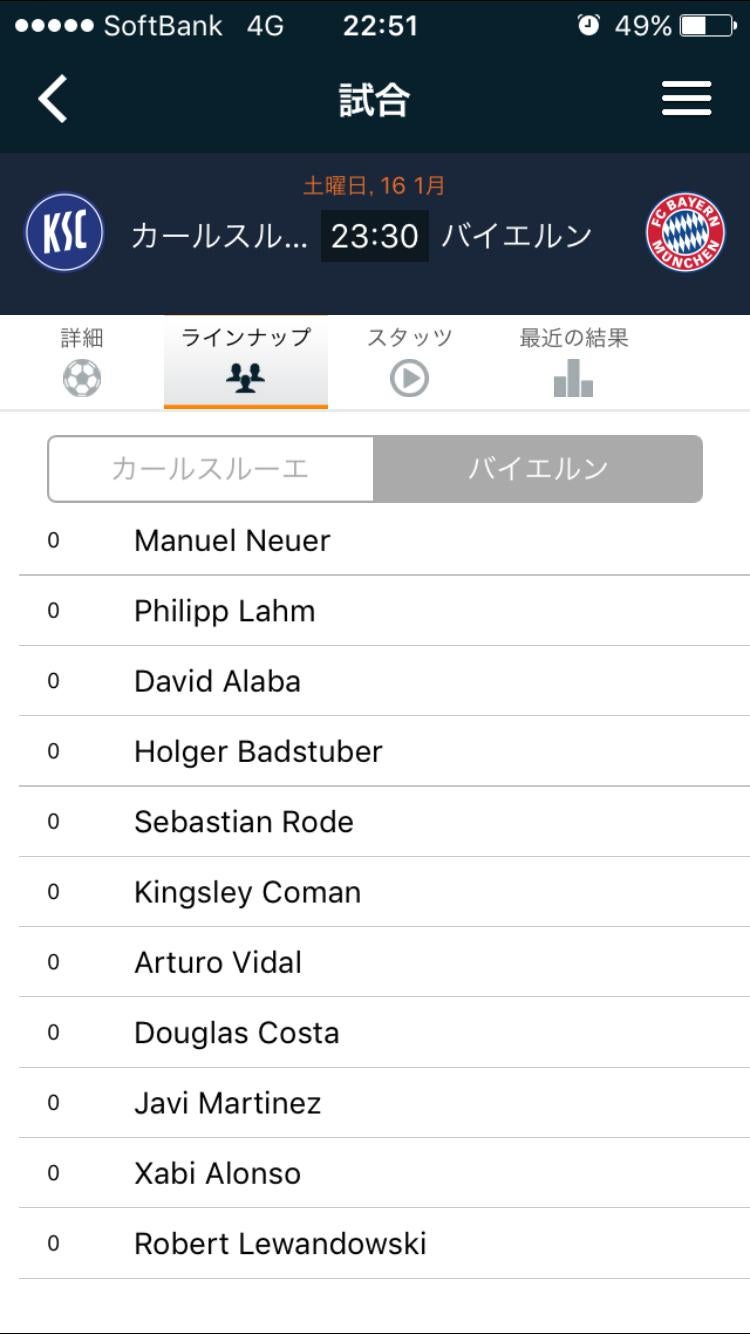Tap the back arrow icon
Viewport: 750px width, 1334px height.
pyautogui.click(x=53, y=99)
